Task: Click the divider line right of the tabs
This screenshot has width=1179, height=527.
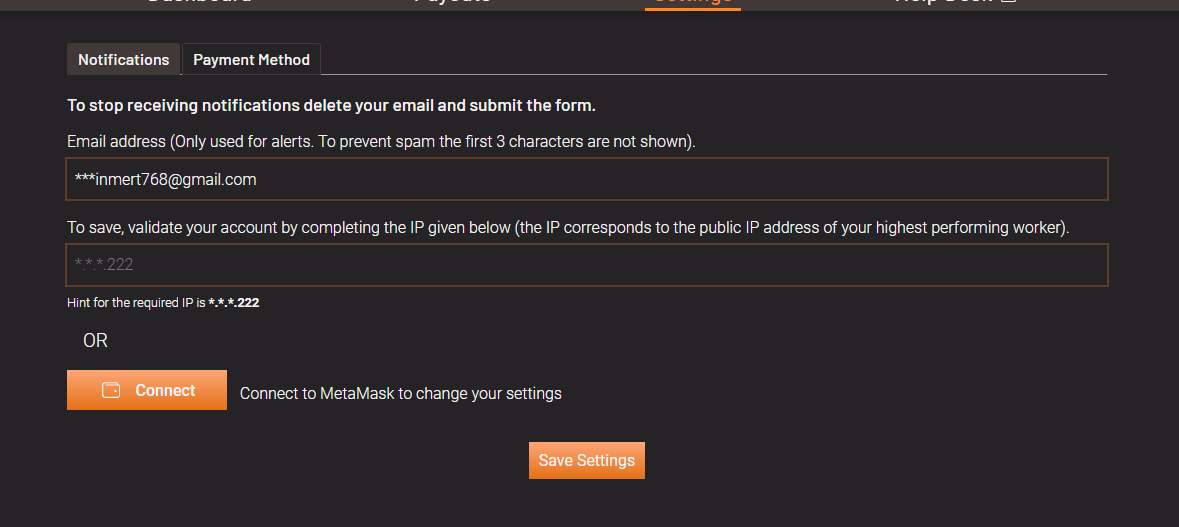Action: click(x=714, y=74)
